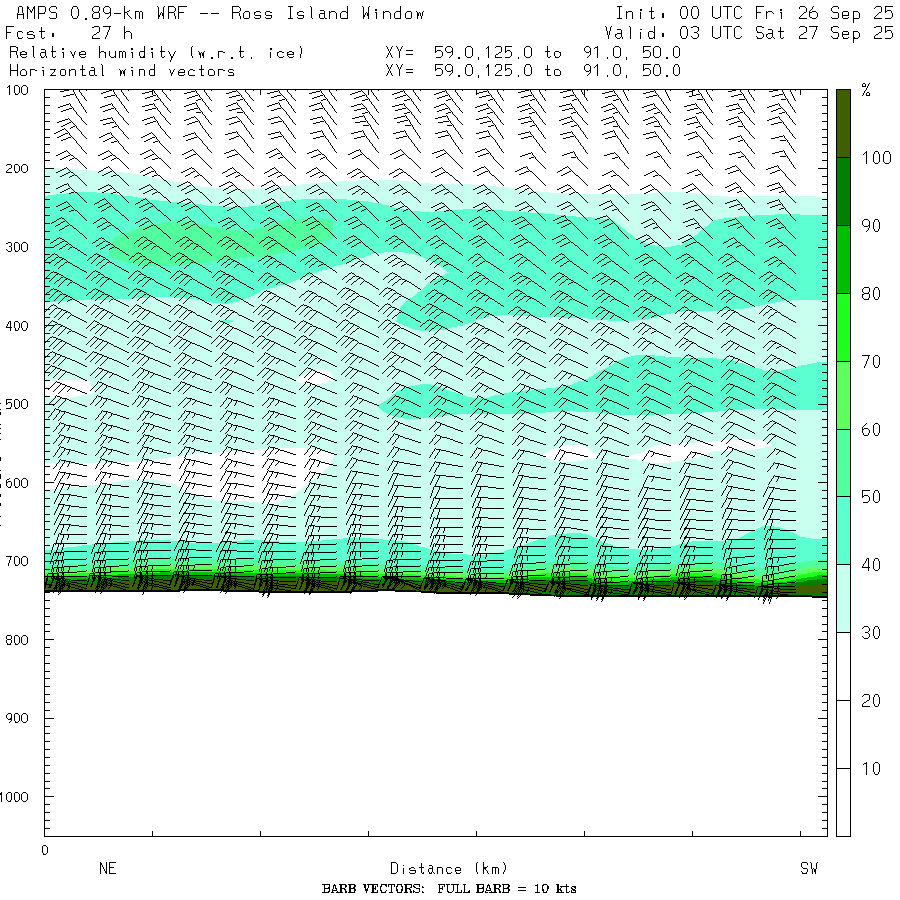The image size is (900, 900).
Task: Click the XY coordinates on the relative humidity line
Action: (x=533, y=53)
